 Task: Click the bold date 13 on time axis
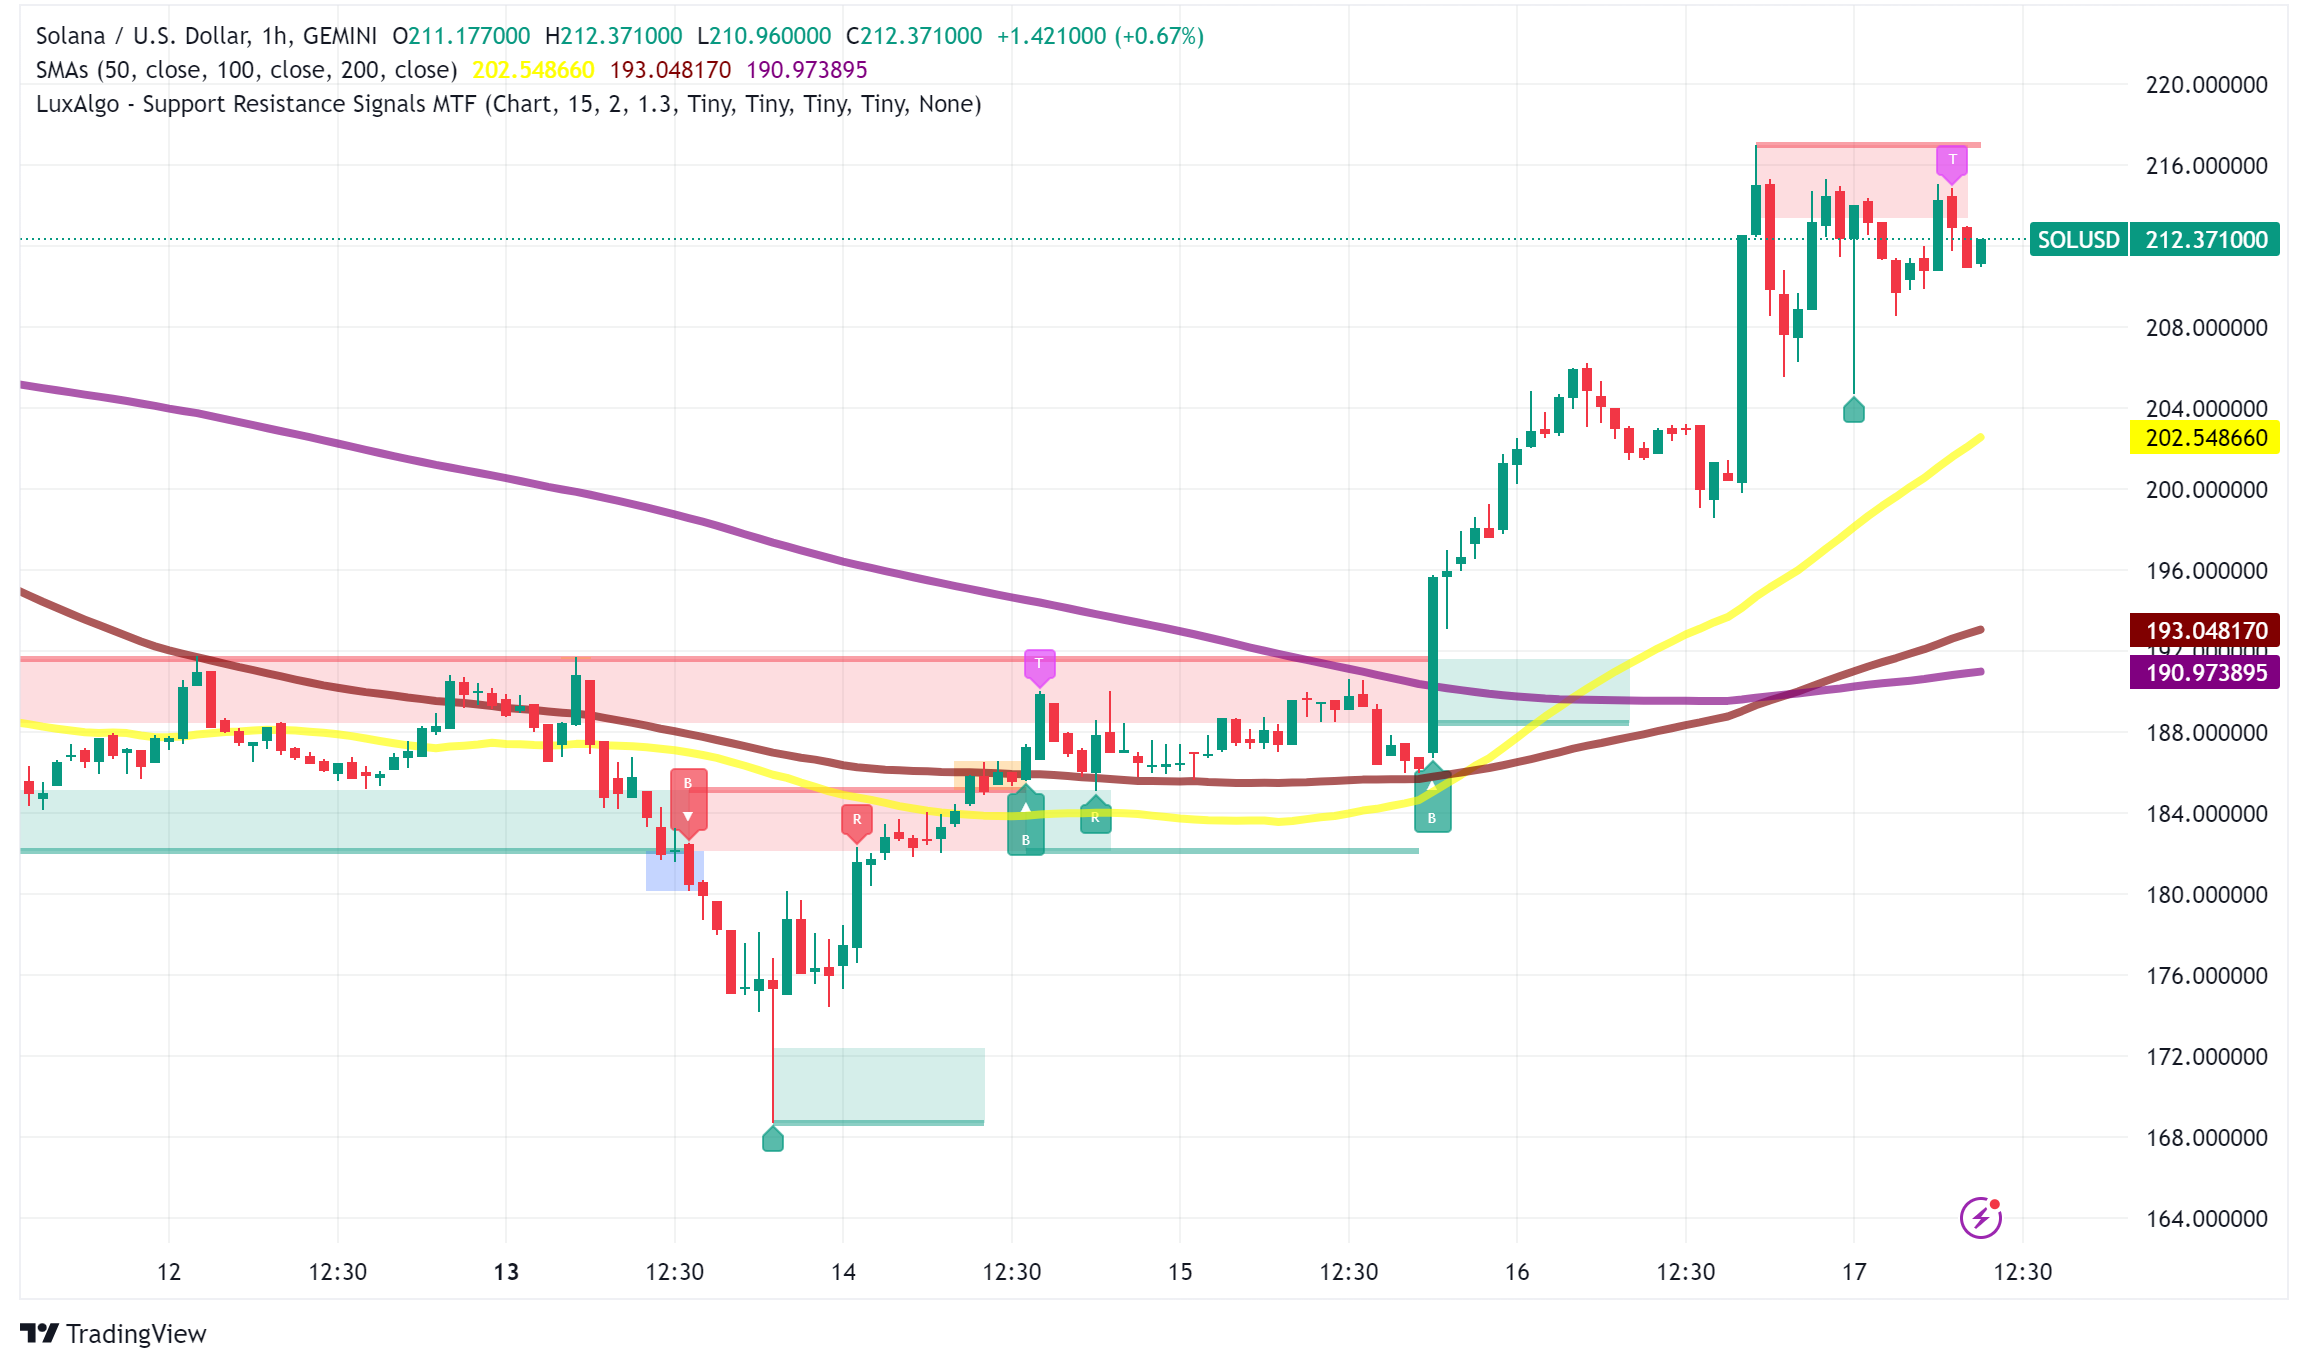506,1272
